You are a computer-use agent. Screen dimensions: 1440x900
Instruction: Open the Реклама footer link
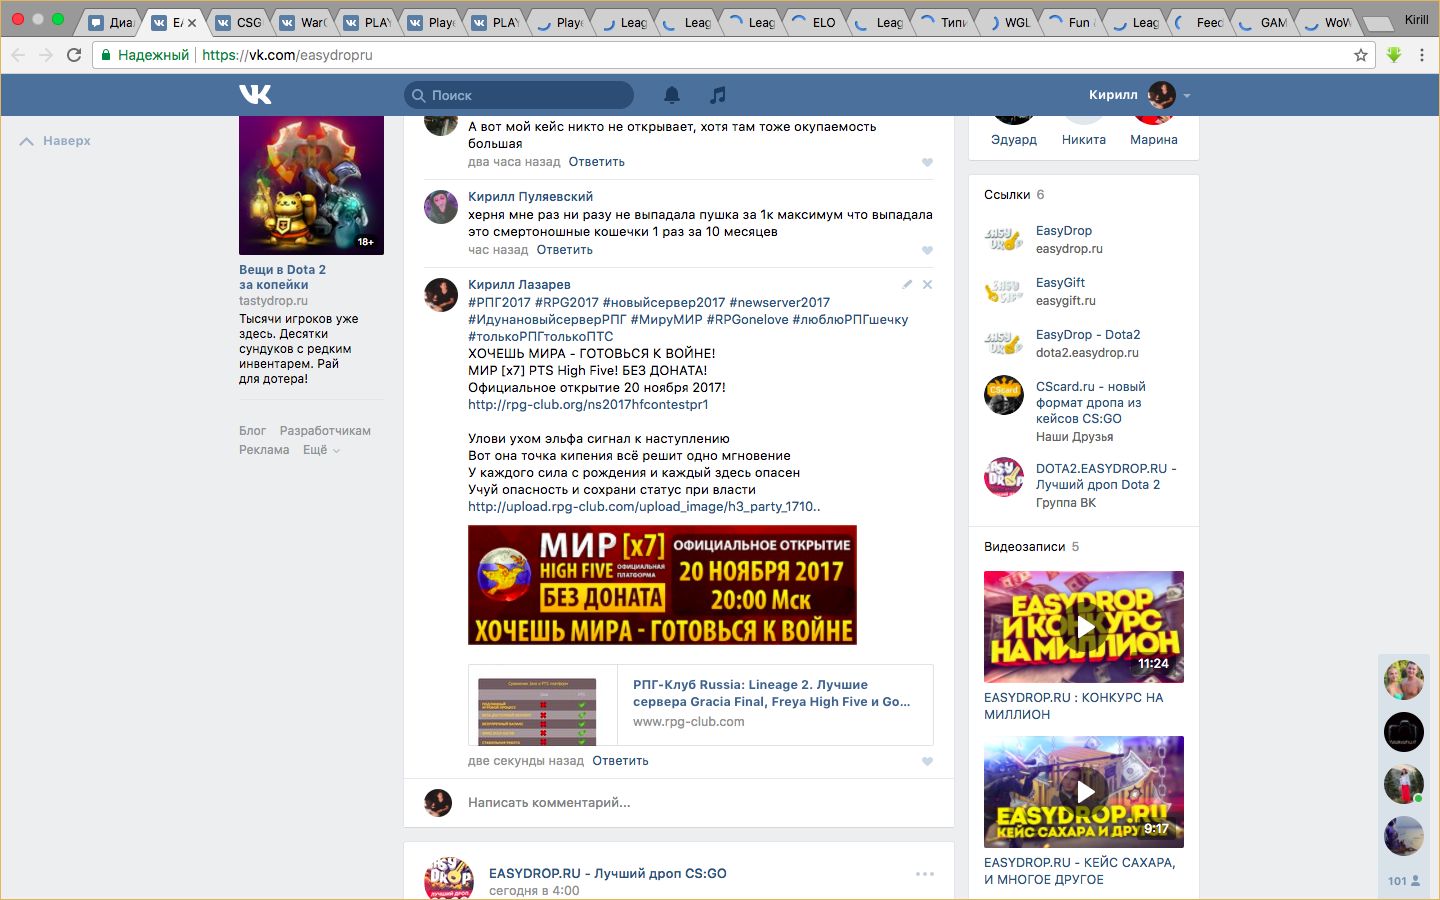coord(264,450)
